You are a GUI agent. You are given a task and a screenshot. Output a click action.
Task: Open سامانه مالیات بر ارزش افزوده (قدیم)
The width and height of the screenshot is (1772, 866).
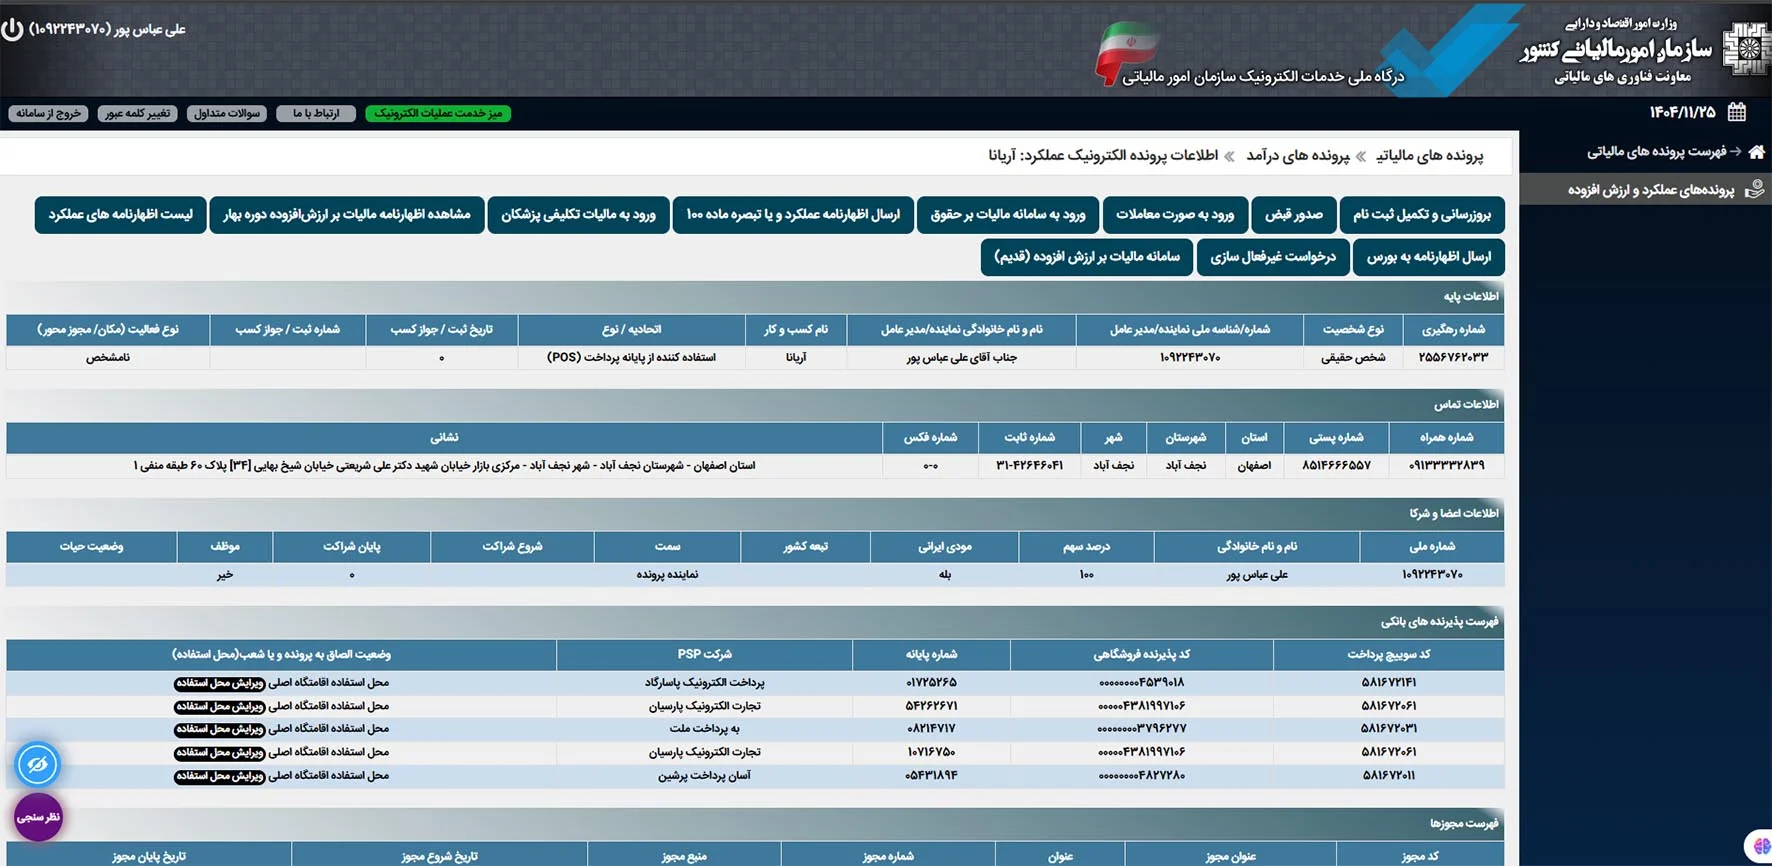1087,257
